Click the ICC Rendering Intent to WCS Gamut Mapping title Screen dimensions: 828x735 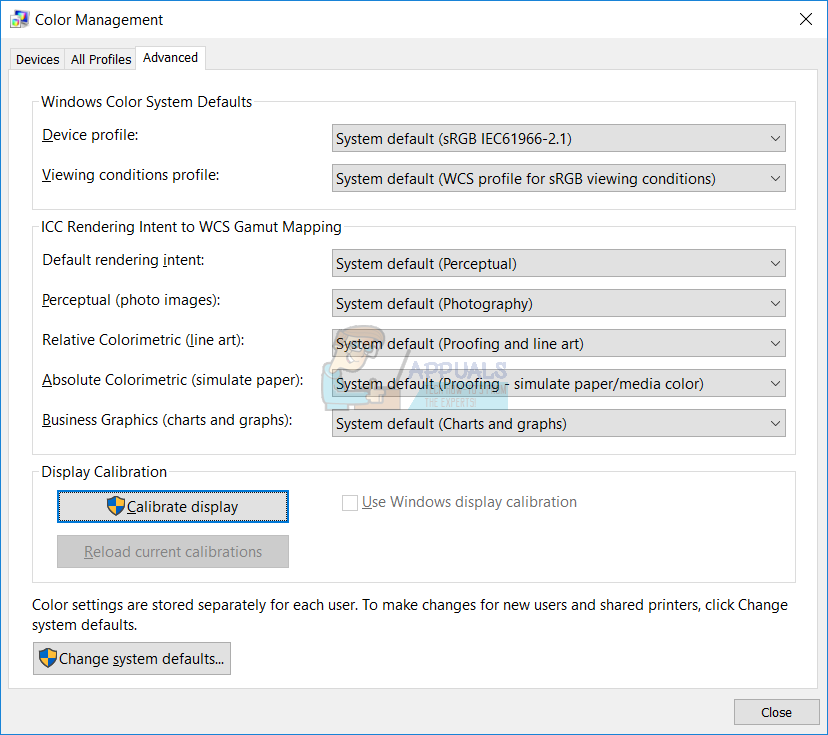191,227
